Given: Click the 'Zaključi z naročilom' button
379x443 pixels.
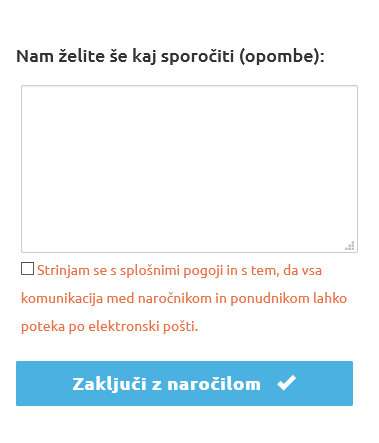Looking at the screenshot, I should pyautogui.click(x=184, y=383).
